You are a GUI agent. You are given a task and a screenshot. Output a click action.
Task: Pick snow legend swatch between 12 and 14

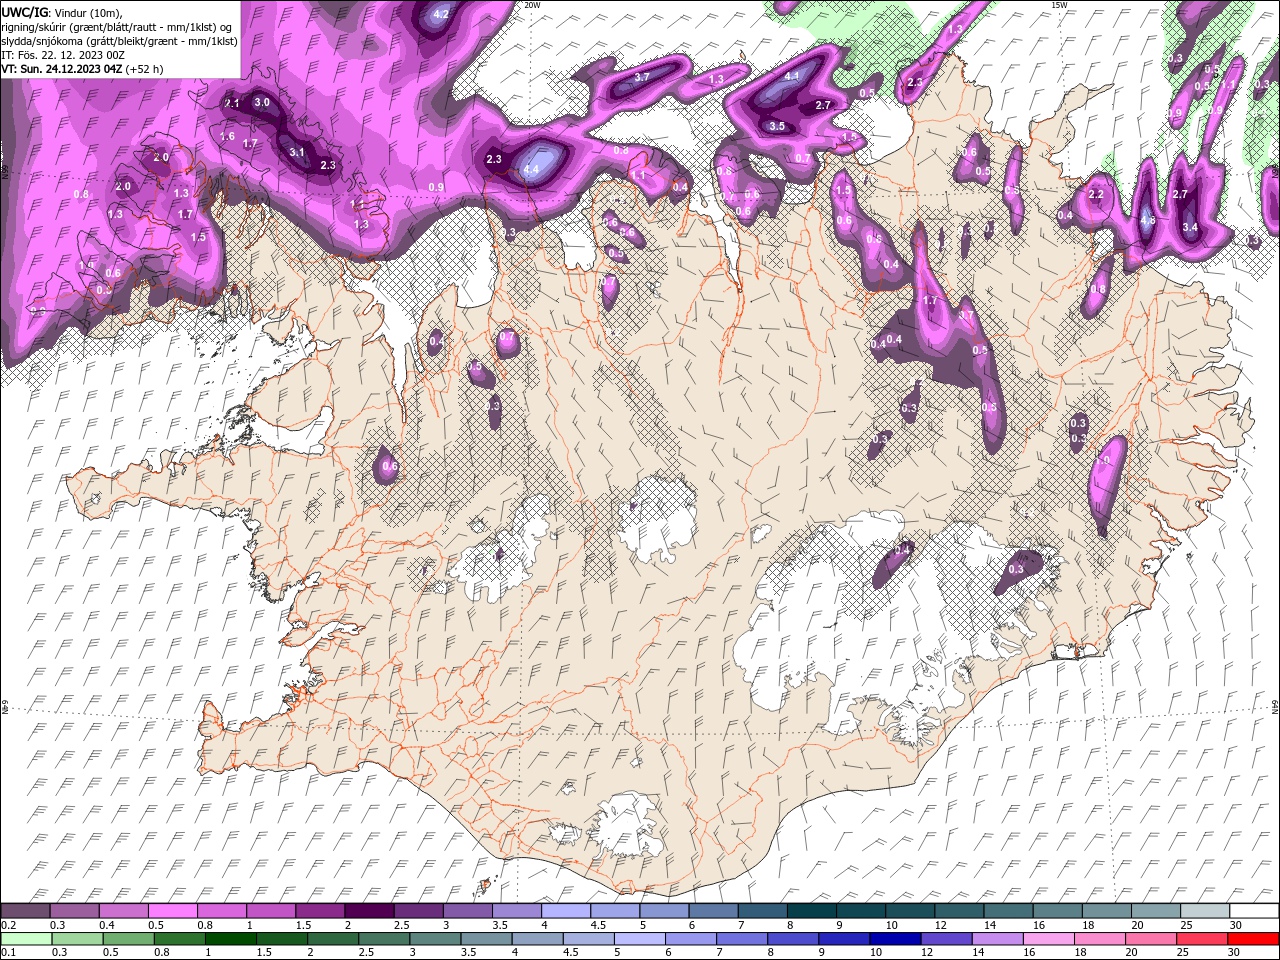958,911
